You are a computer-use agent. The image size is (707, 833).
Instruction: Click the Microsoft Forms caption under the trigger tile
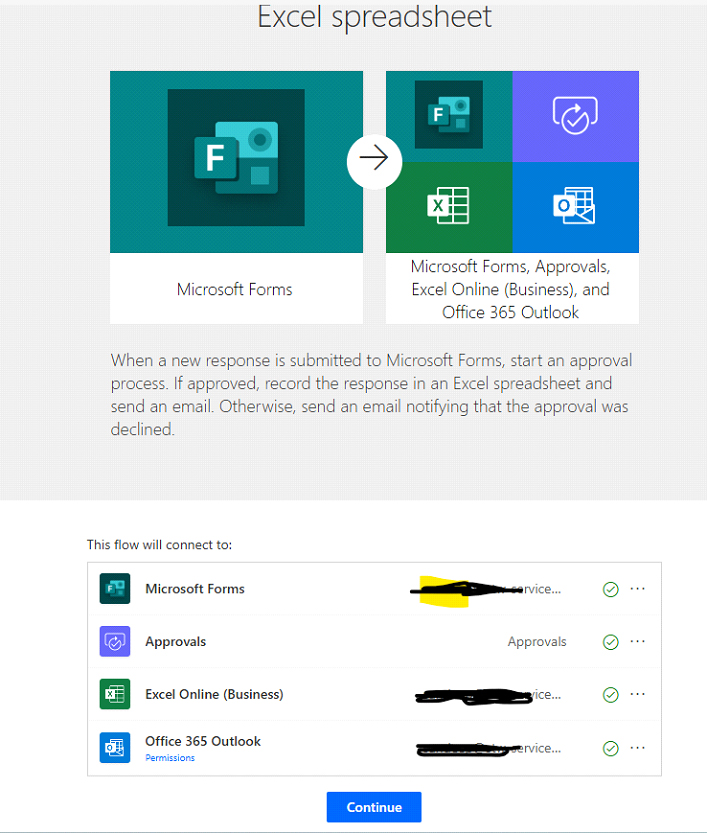[235, 289]
